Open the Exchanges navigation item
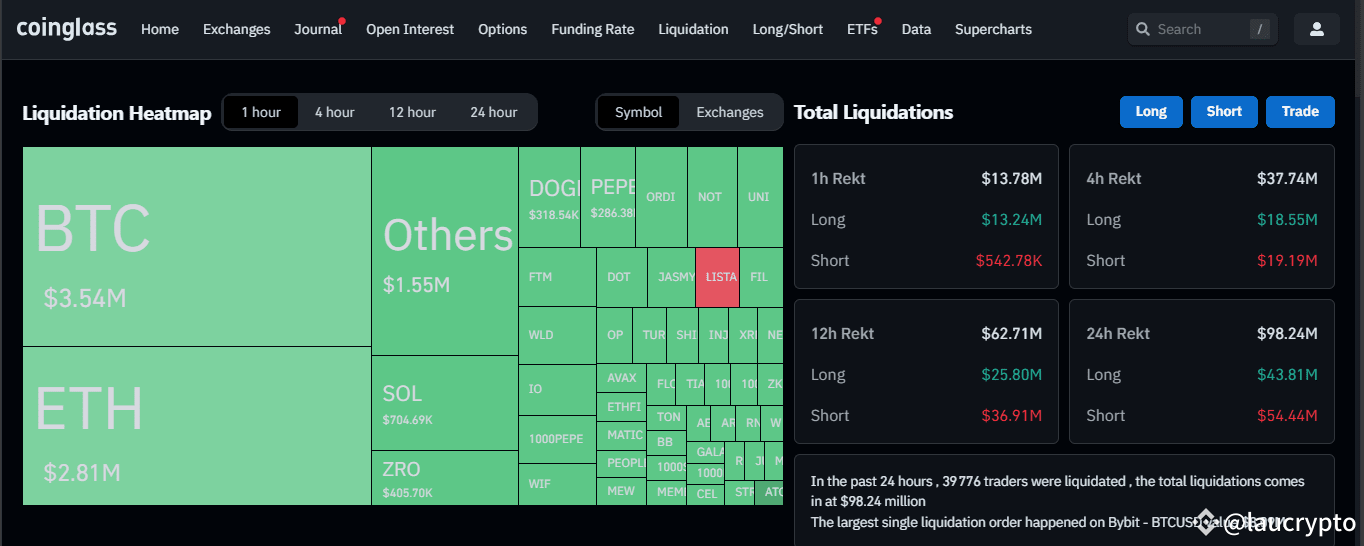 [x=236, y=29]
